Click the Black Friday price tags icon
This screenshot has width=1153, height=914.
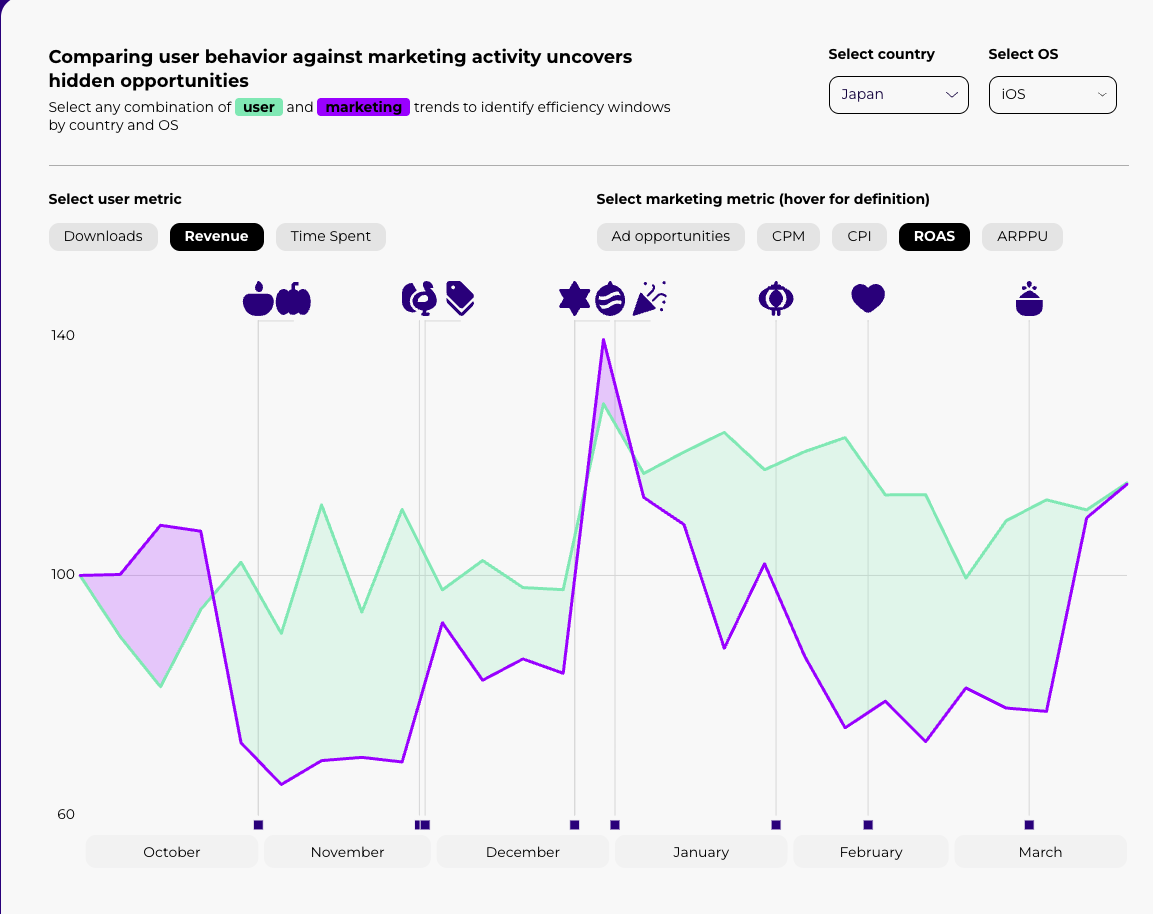point(460,297)
